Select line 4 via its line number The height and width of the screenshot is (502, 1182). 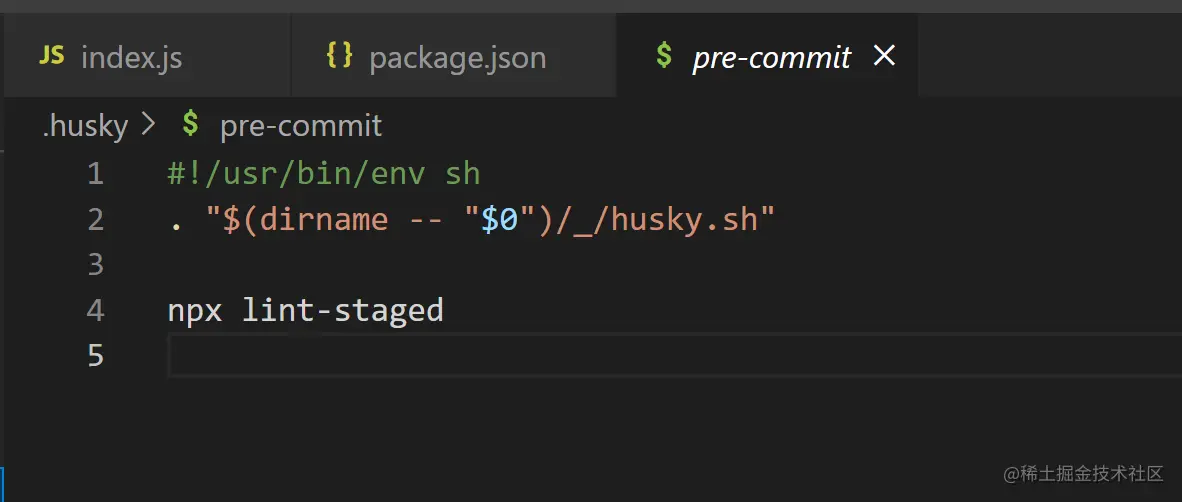95,310
